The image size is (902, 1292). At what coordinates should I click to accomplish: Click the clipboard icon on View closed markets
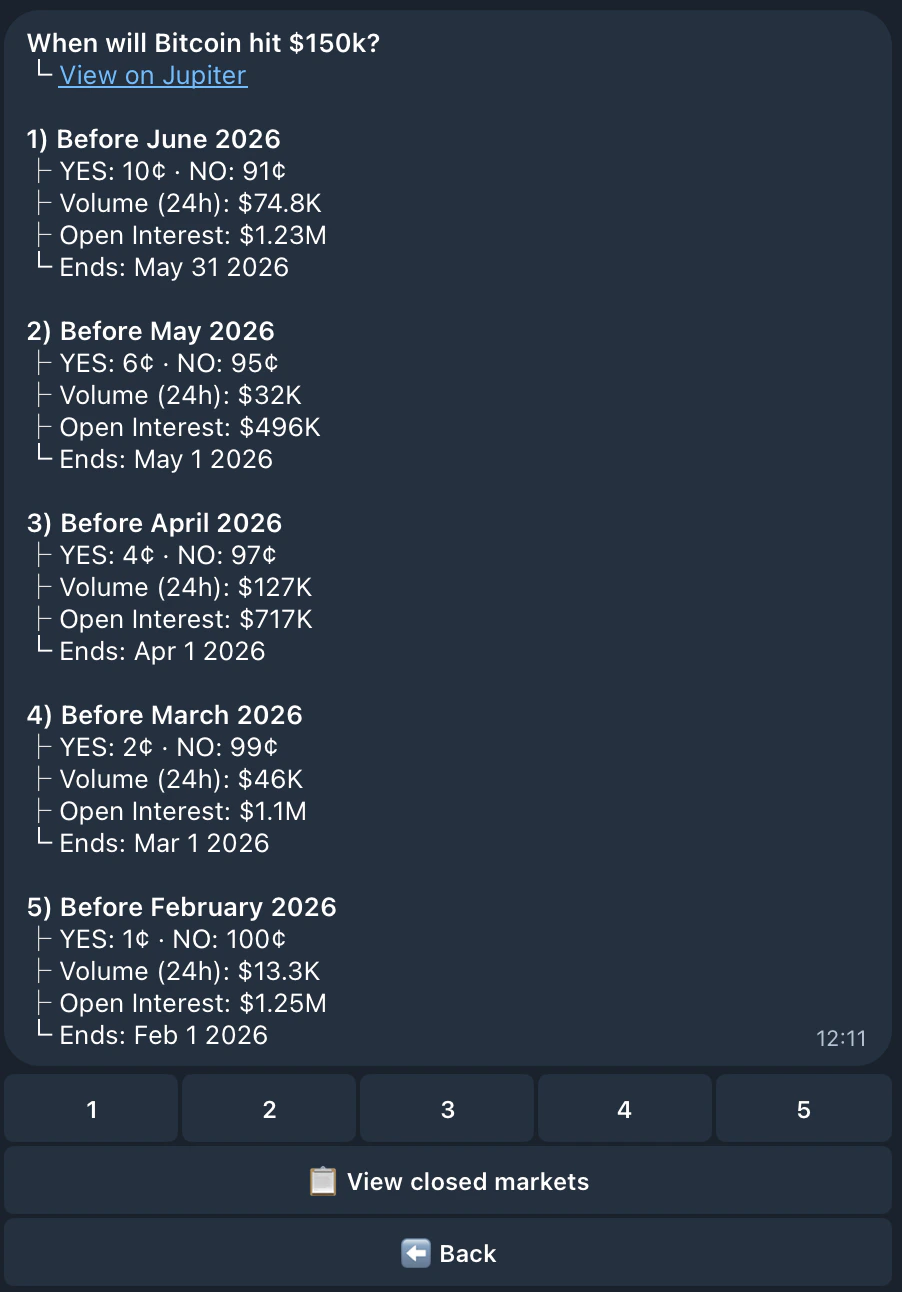coord(322,1181)
